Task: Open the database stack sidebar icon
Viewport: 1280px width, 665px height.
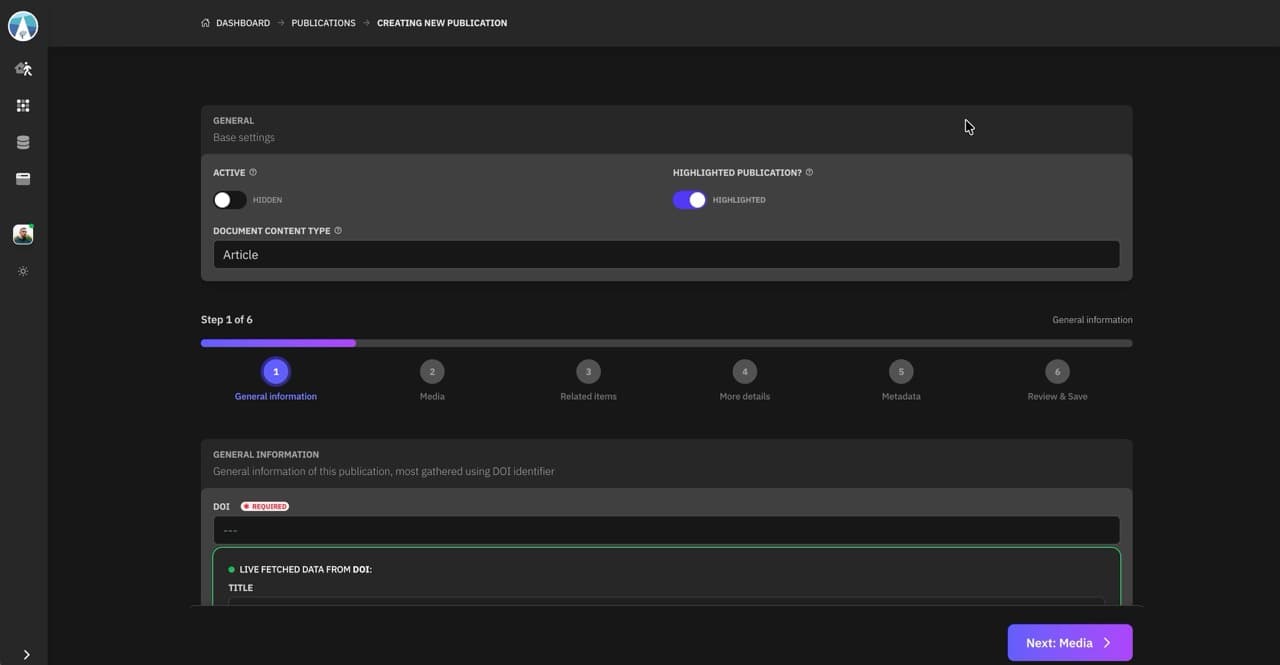Action: [23, 143]
